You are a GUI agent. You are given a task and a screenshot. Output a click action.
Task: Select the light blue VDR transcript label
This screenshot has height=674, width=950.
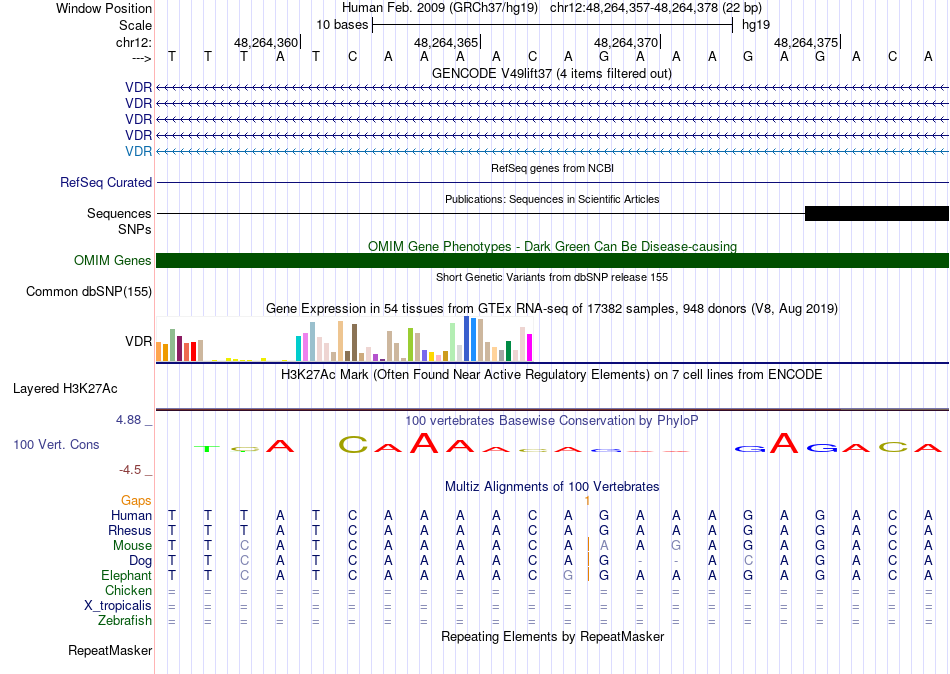[138, 151]
